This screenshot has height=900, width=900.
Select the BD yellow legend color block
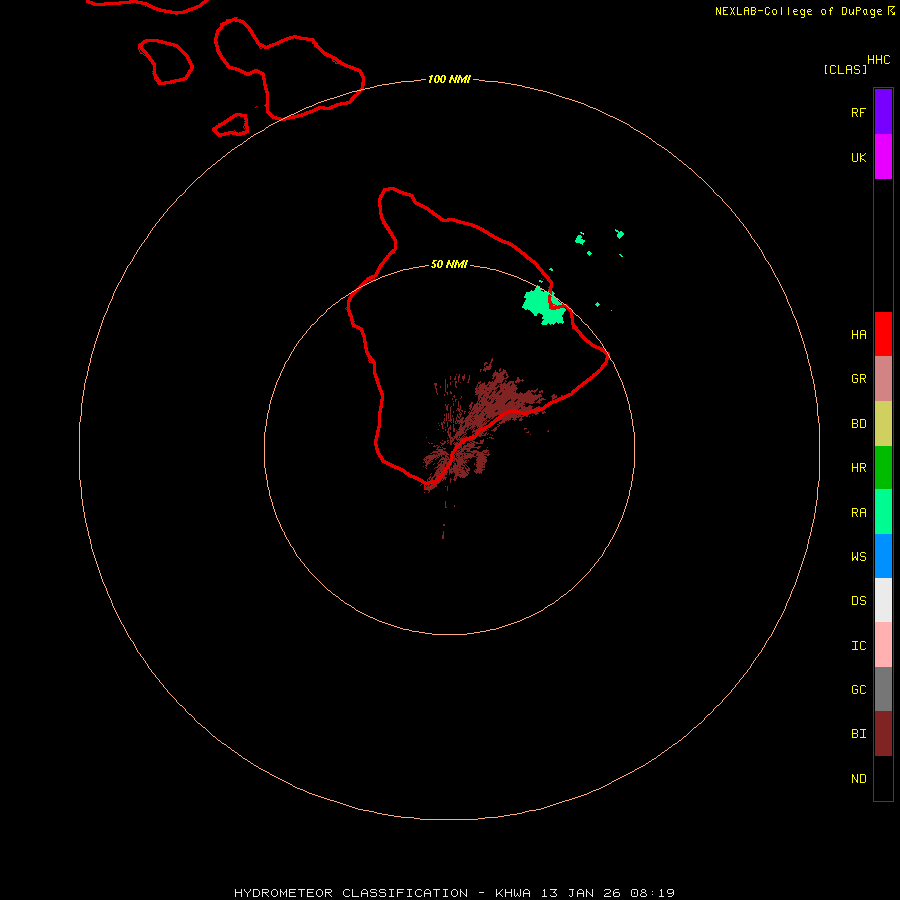[883, 424]
